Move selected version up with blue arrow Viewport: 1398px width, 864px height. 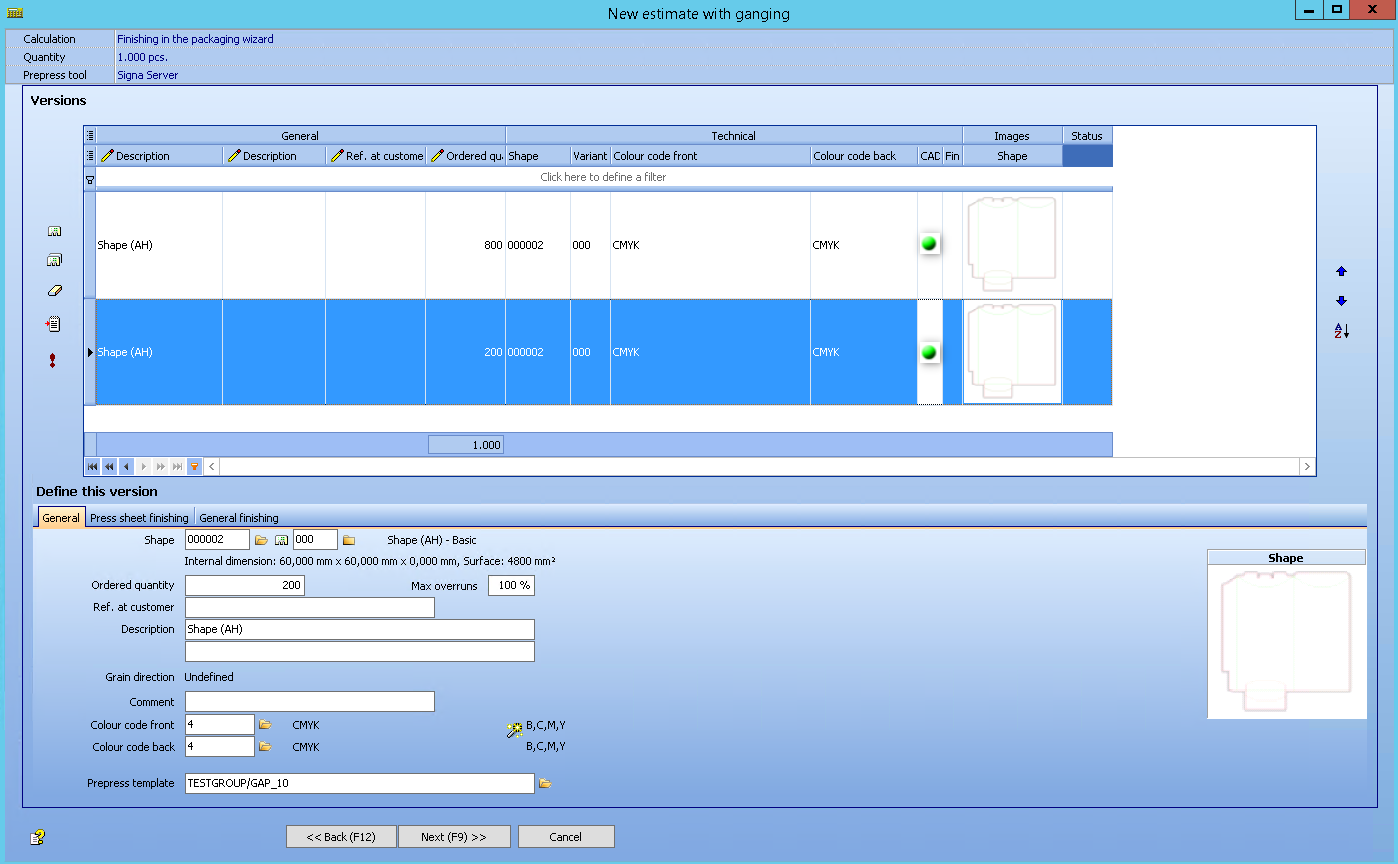point(1342,271)
